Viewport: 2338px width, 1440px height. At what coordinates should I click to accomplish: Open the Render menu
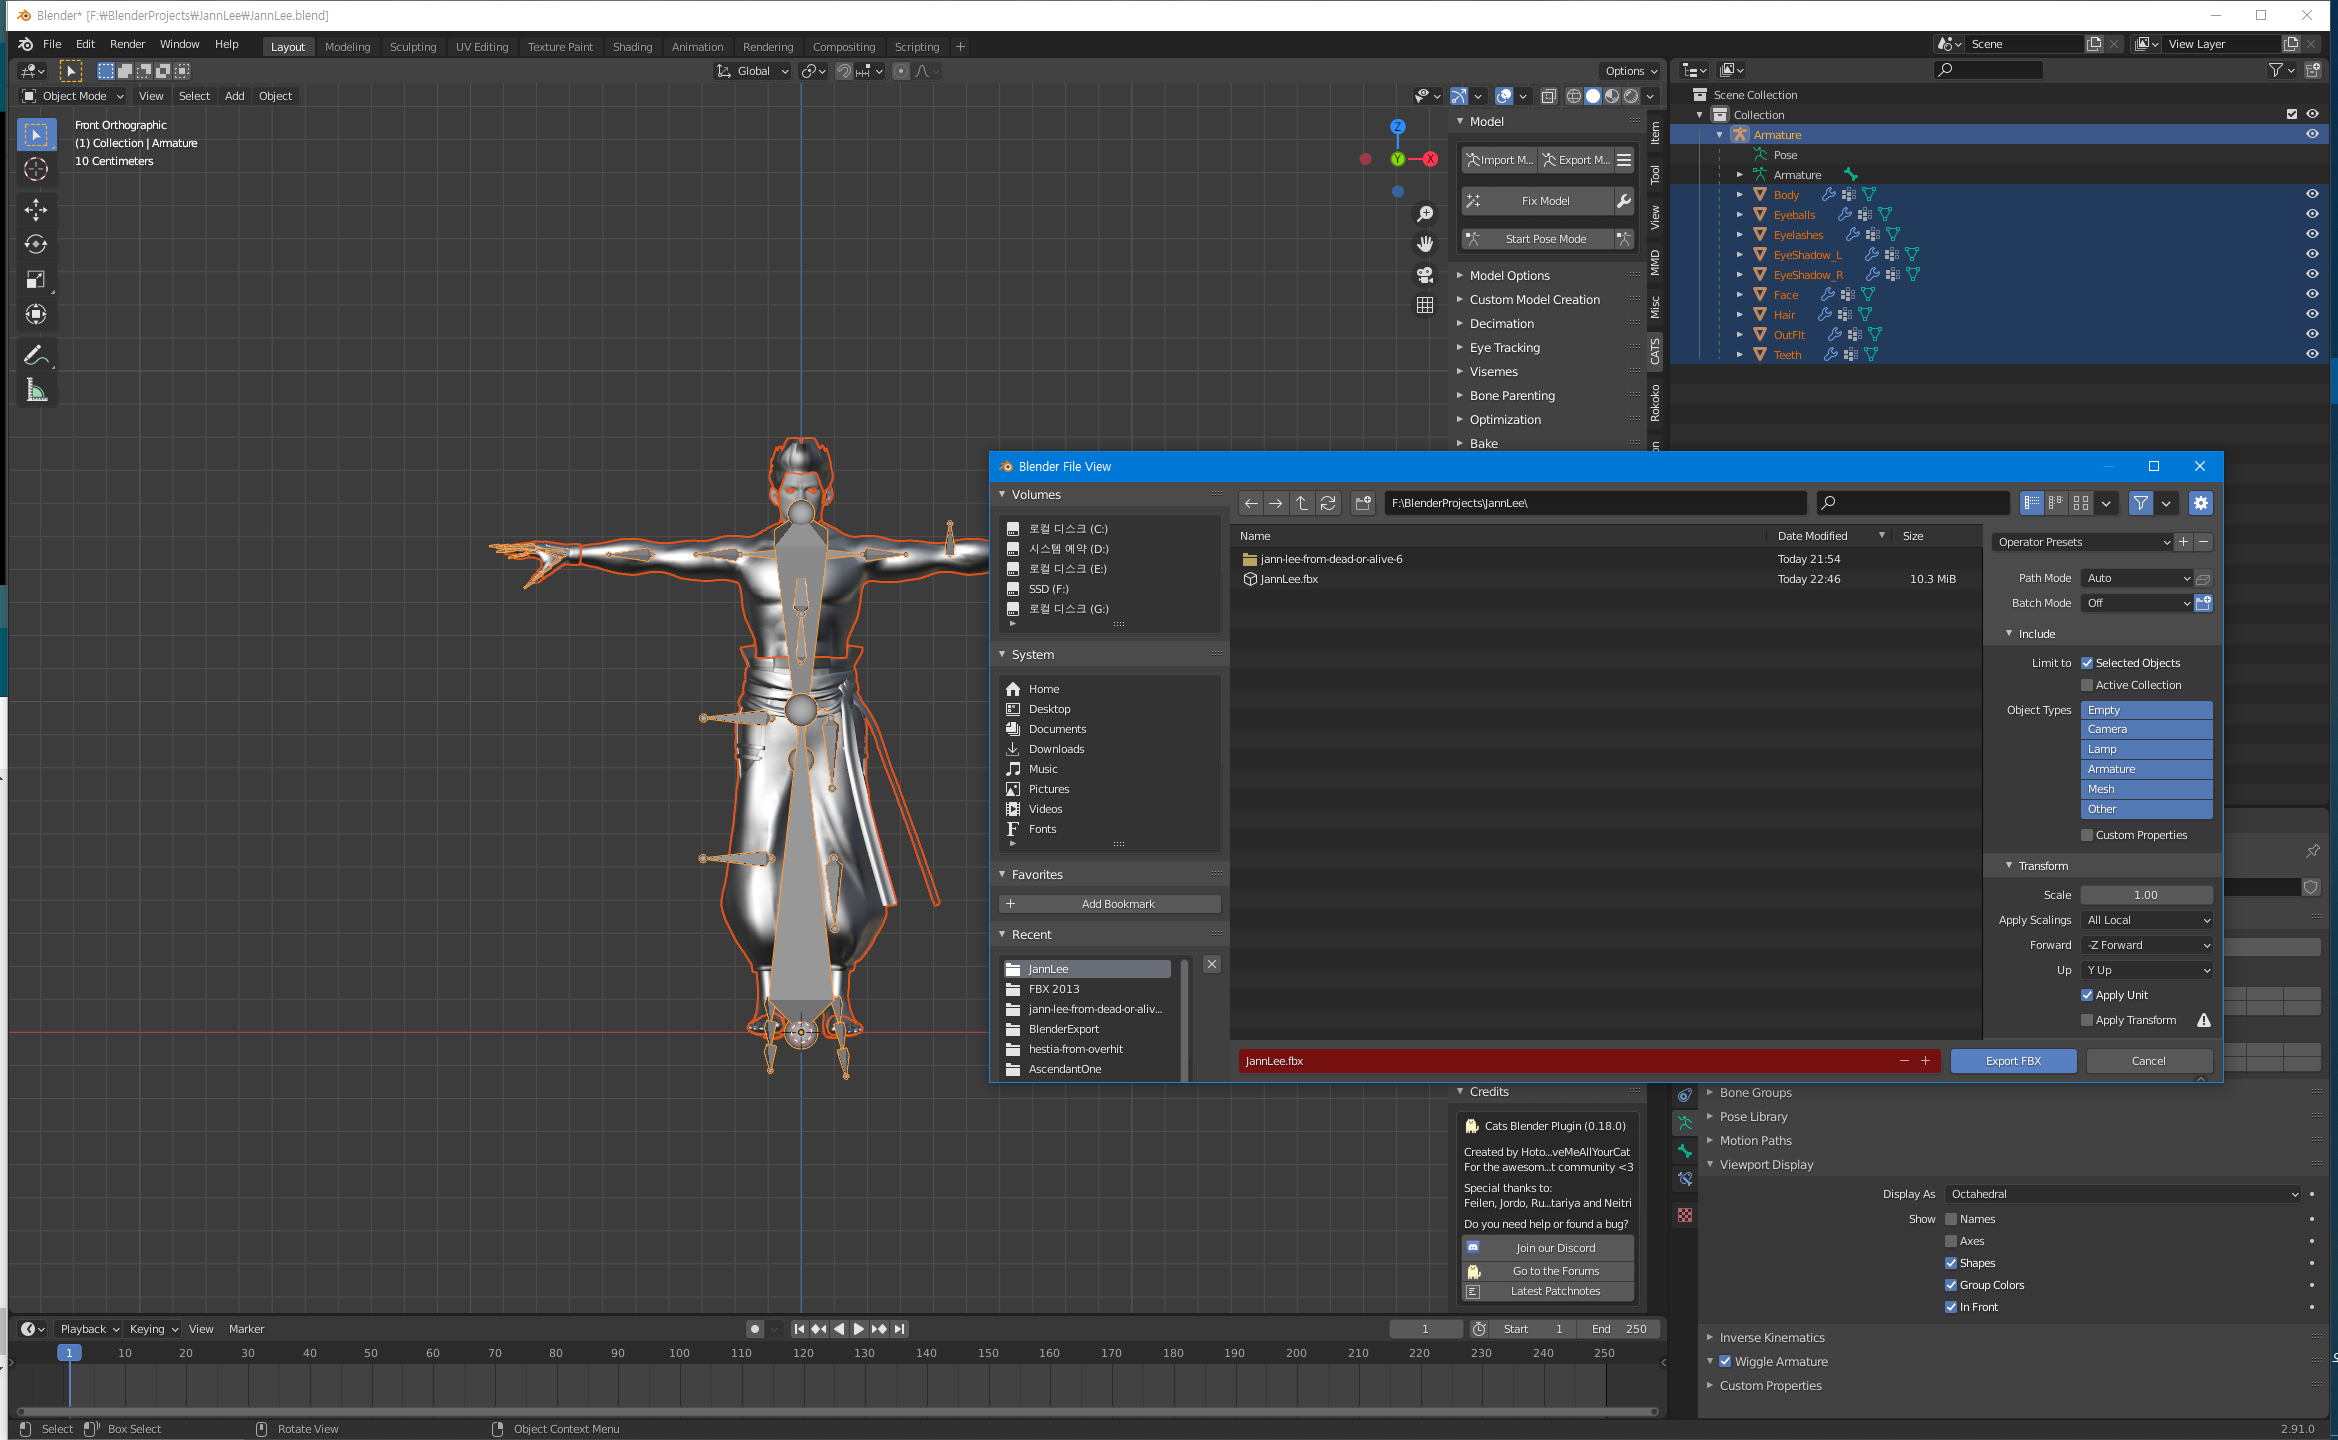[127, 44]
